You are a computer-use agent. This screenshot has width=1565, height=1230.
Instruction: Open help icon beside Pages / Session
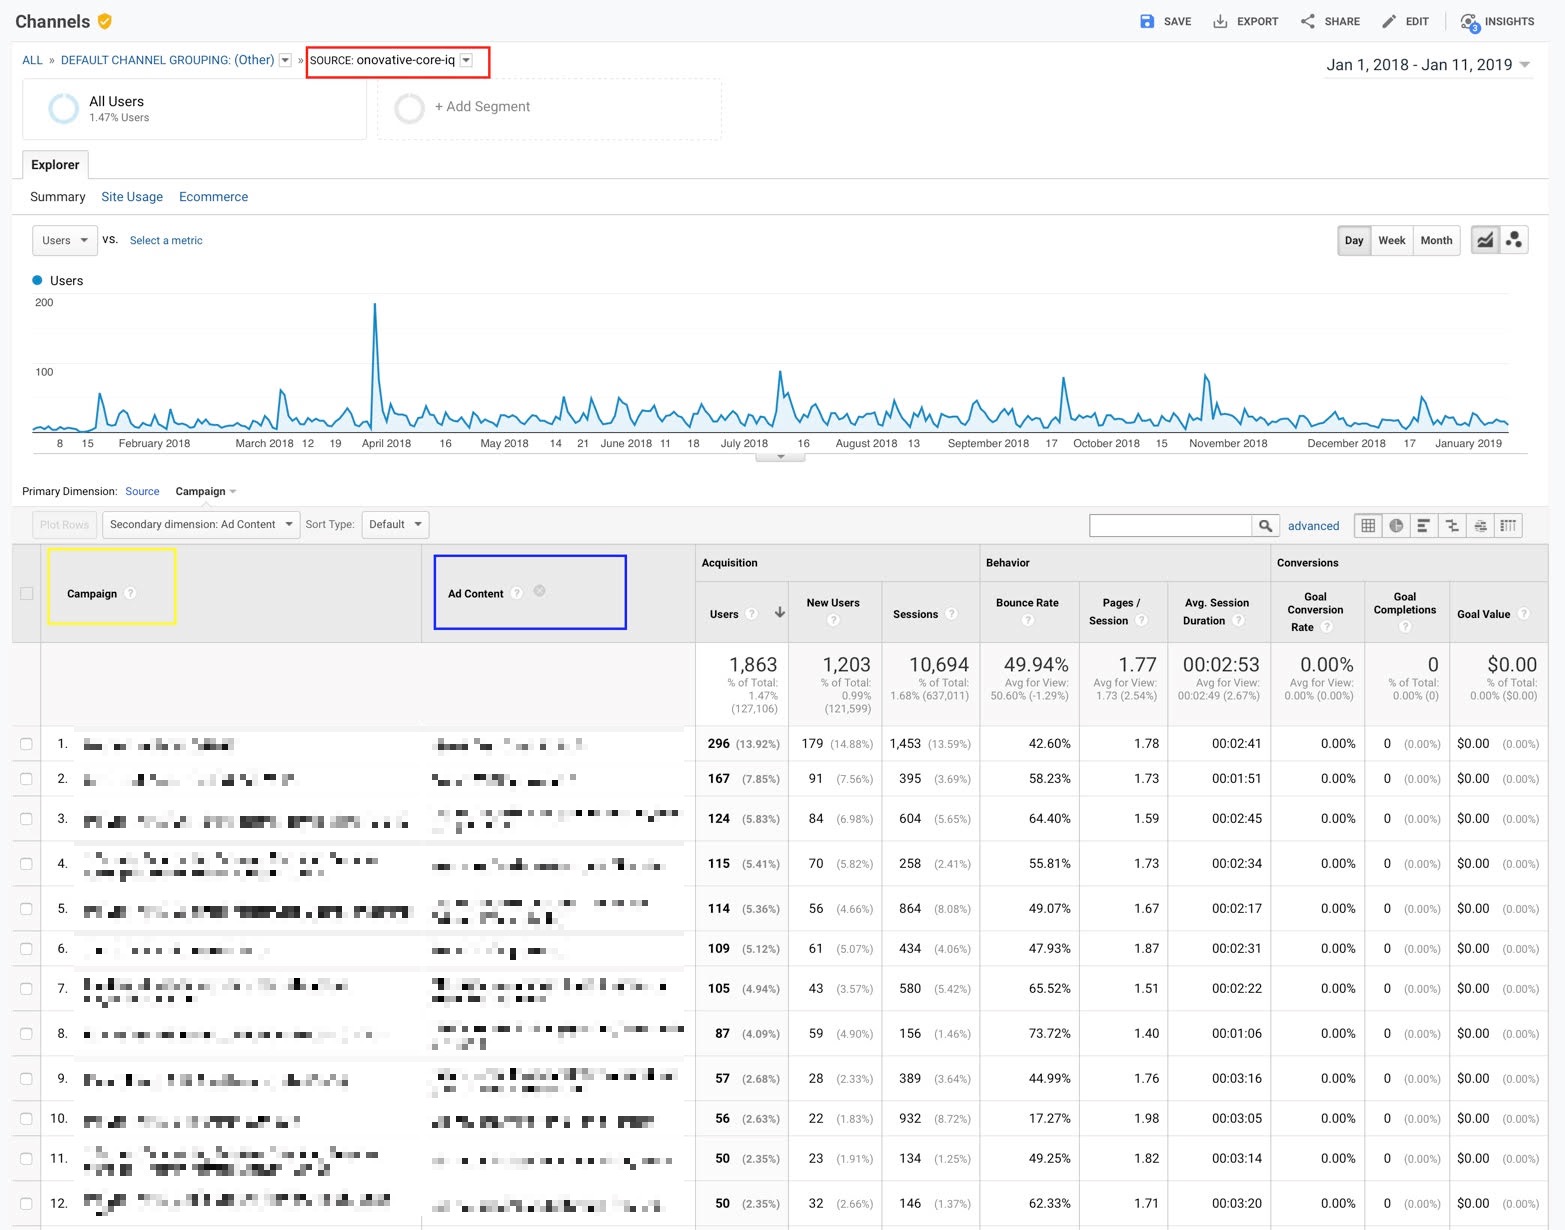click(x=1141, y=621)
